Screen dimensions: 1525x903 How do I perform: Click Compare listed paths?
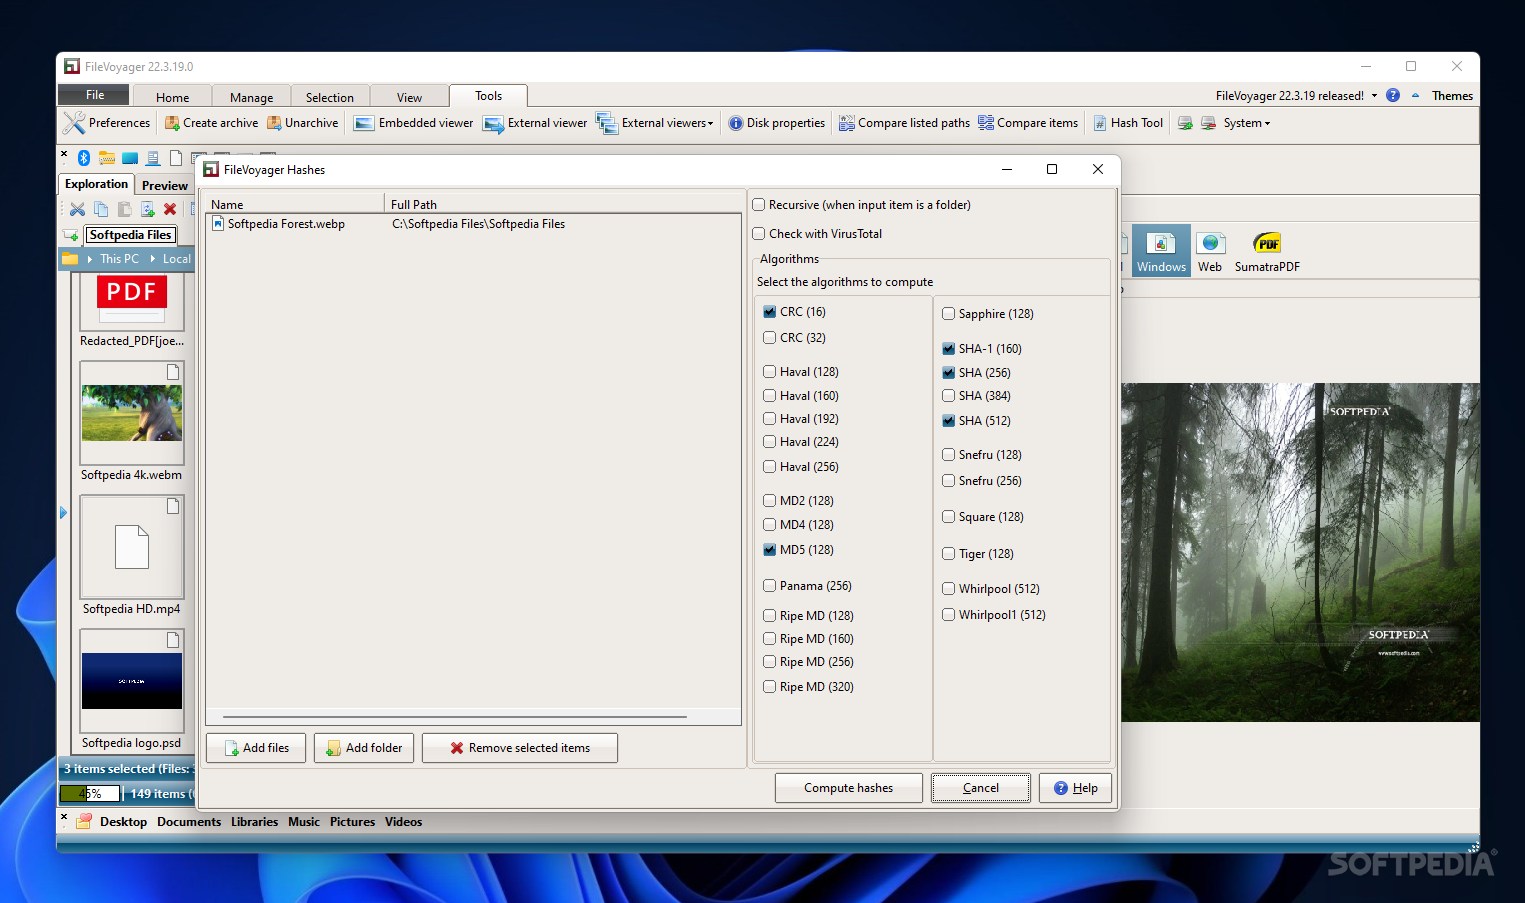point(904,123)
